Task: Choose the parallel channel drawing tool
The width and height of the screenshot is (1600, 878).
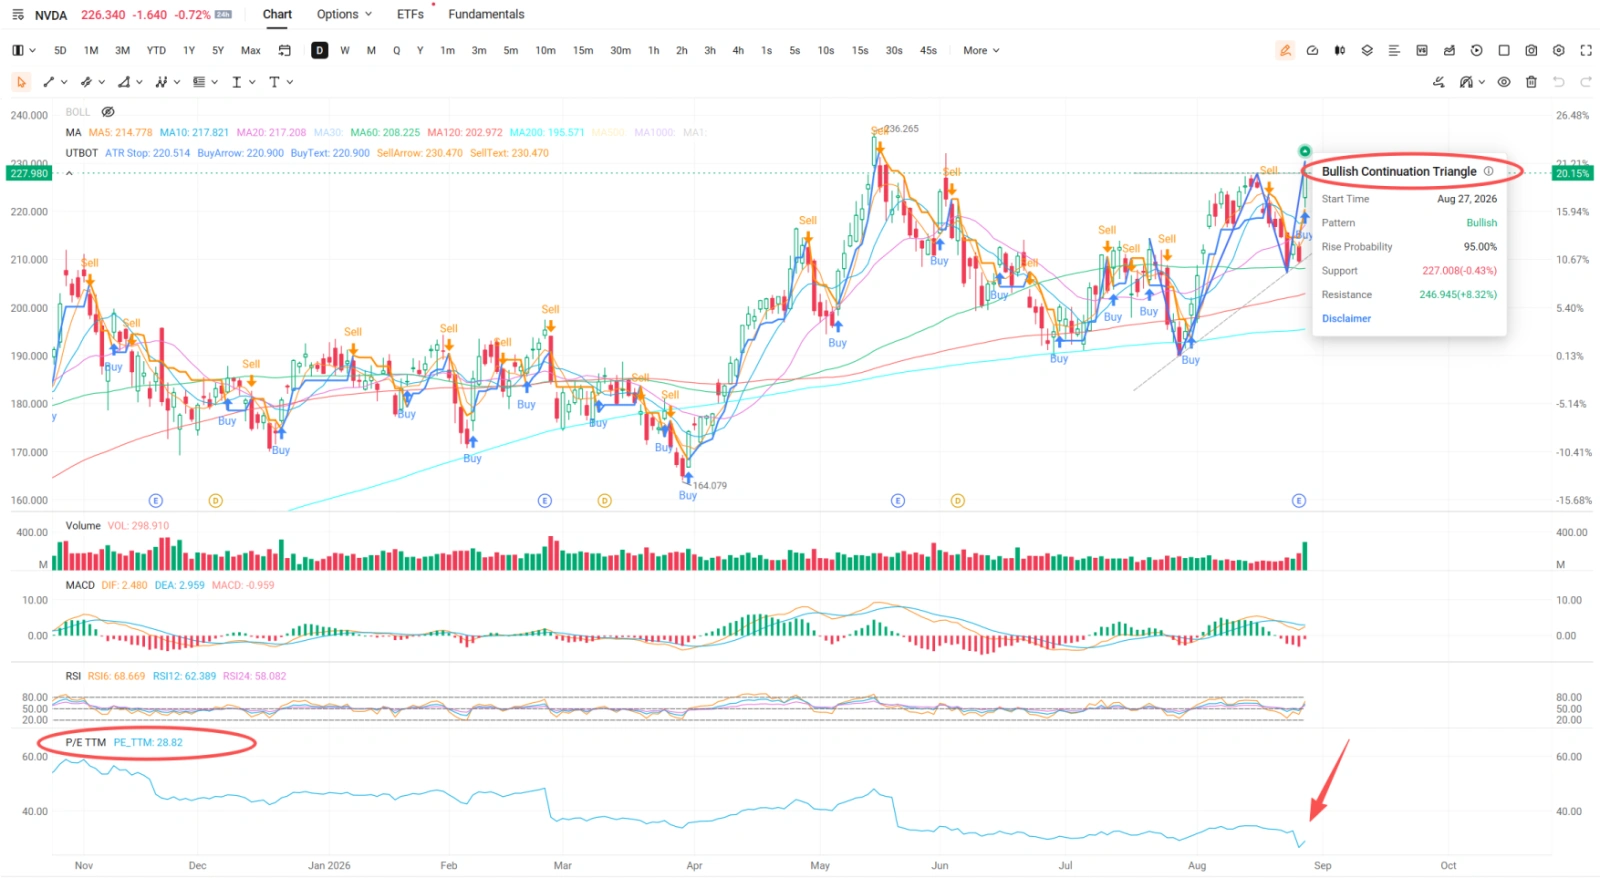Action: 86,82
